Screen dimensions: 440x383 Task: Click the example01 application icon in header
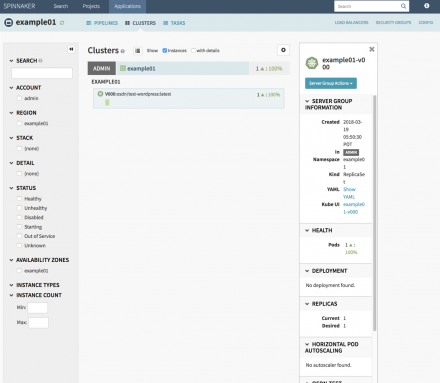[8, 23]
